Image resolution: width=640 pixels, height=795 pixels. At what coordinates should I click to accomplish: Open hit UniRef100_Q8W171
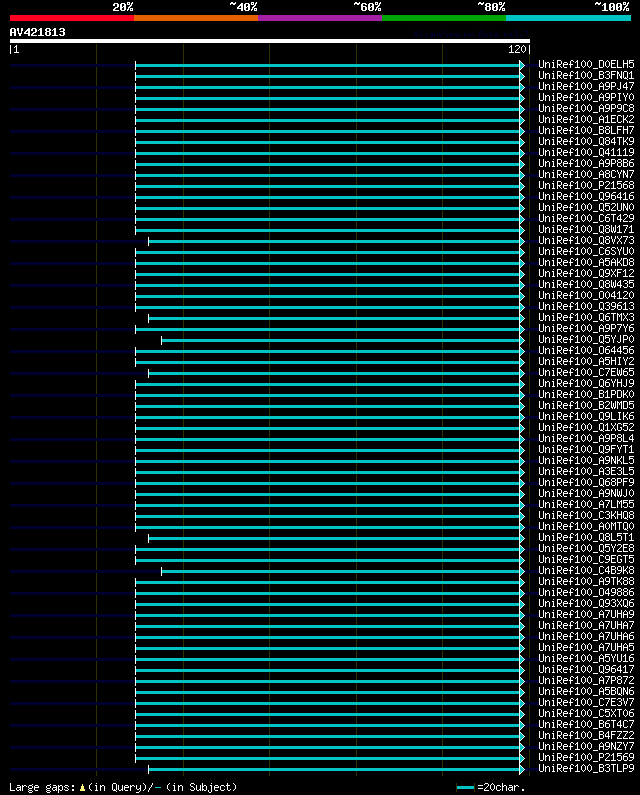point(586,229)
